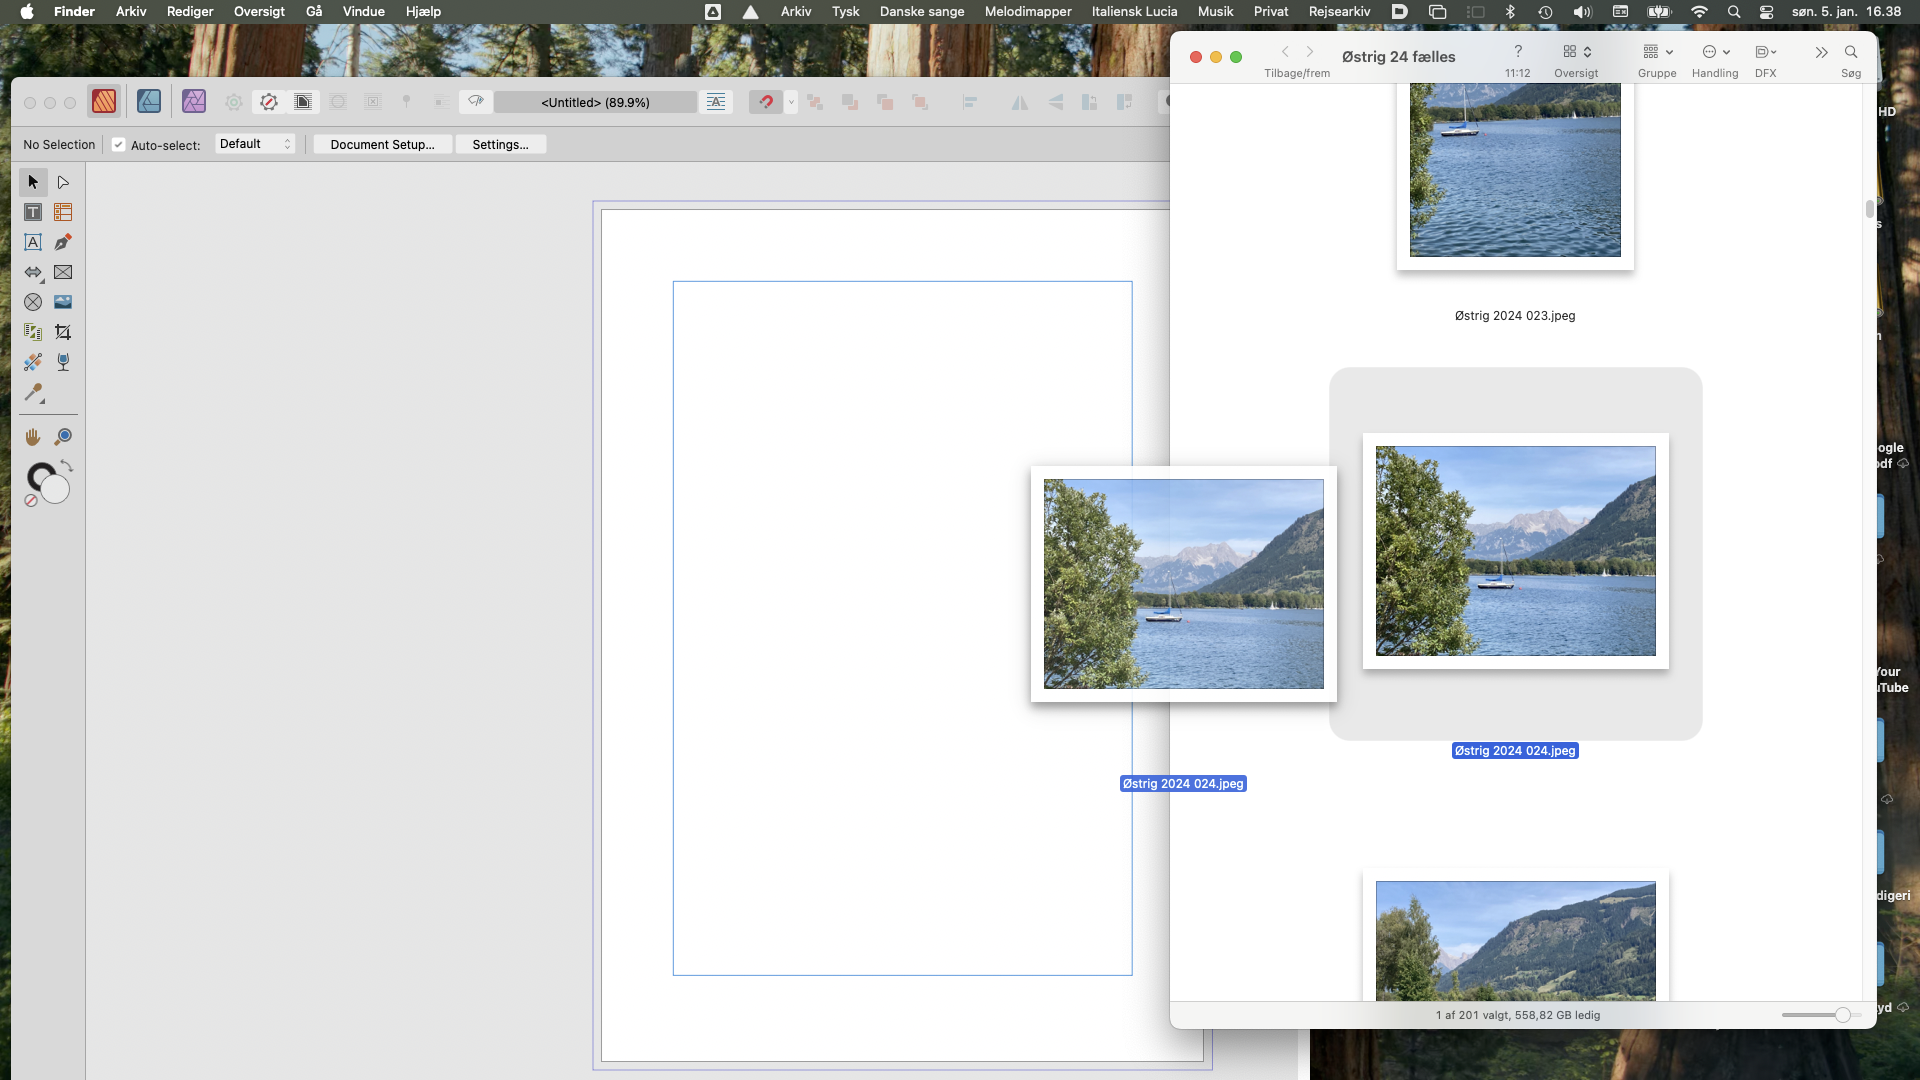1920x1080 pixels.
Task: Open the Arkiv menu next to Finder
Action: (x=131, y=12)
